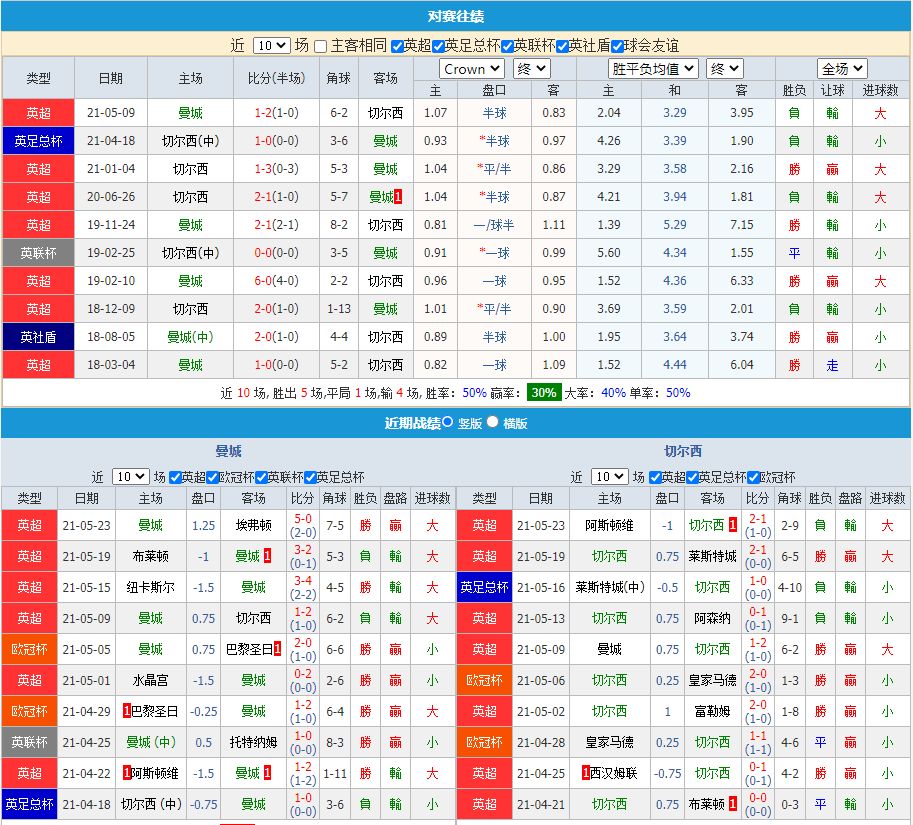The image size is (913, 825).
Task: Open the match count dropdown for 切尔西
Action: click(610, 477)
